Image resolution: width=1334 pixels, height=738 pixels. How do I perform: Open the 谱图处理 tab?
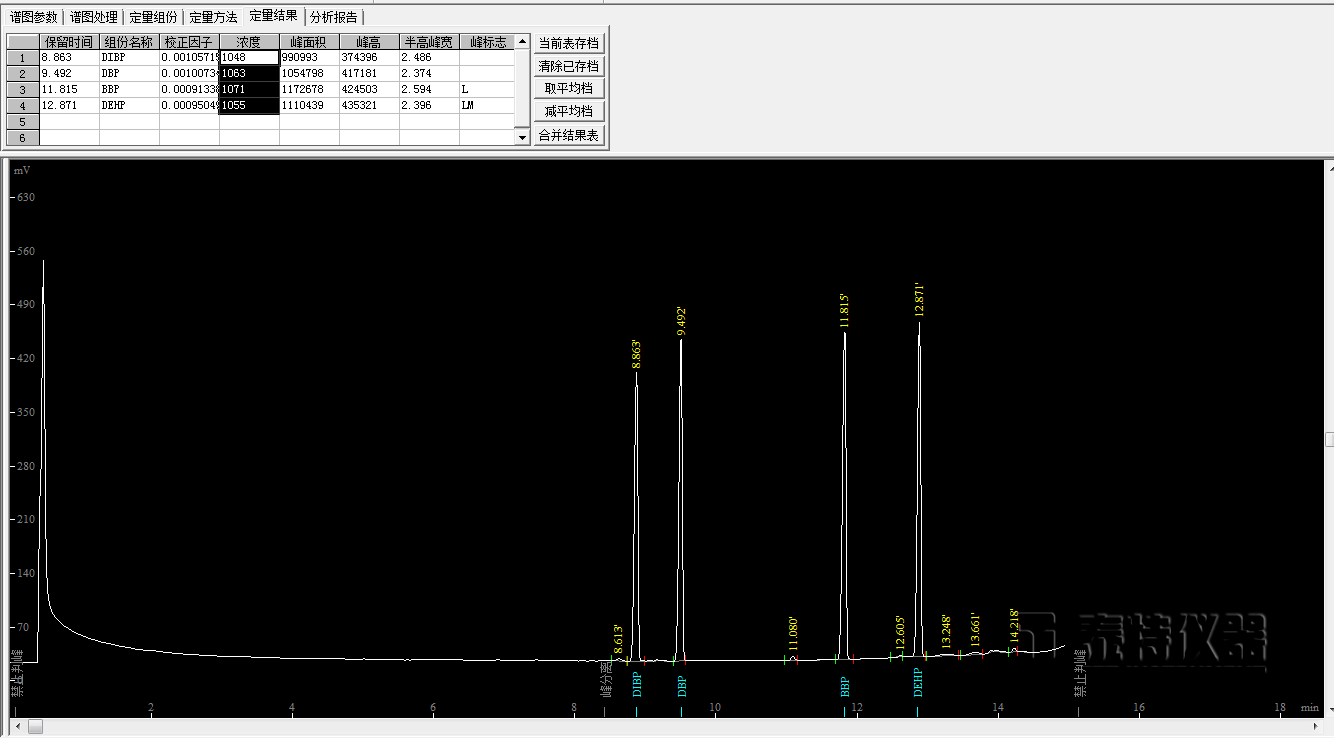(x=94, y=17)
